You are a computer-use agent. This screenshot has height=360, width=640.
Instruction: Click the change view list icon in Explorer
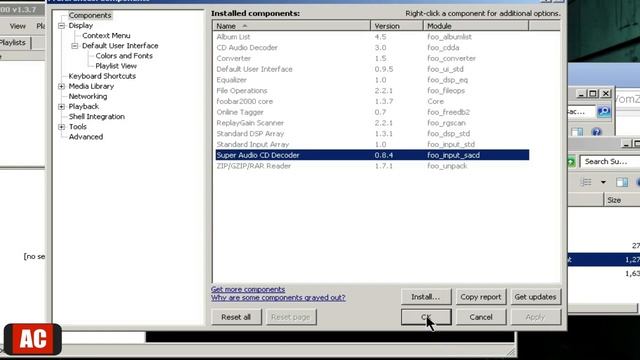586,182
